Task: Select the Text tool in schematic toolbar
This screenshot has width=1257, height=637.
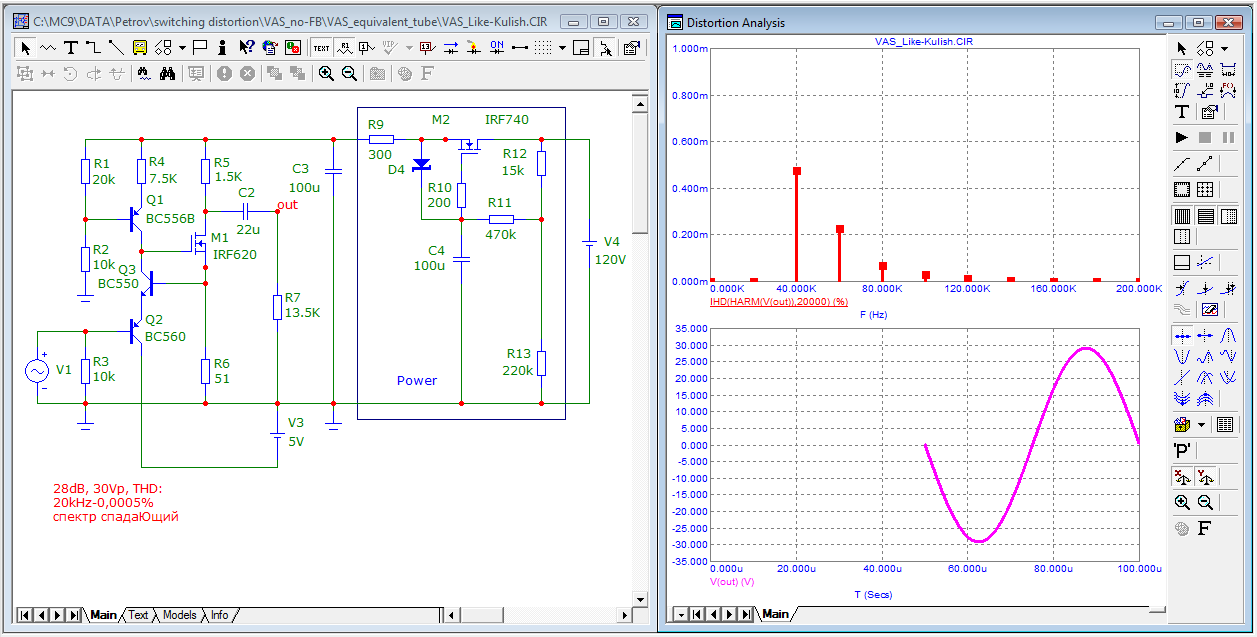Action: pos(71,48)
